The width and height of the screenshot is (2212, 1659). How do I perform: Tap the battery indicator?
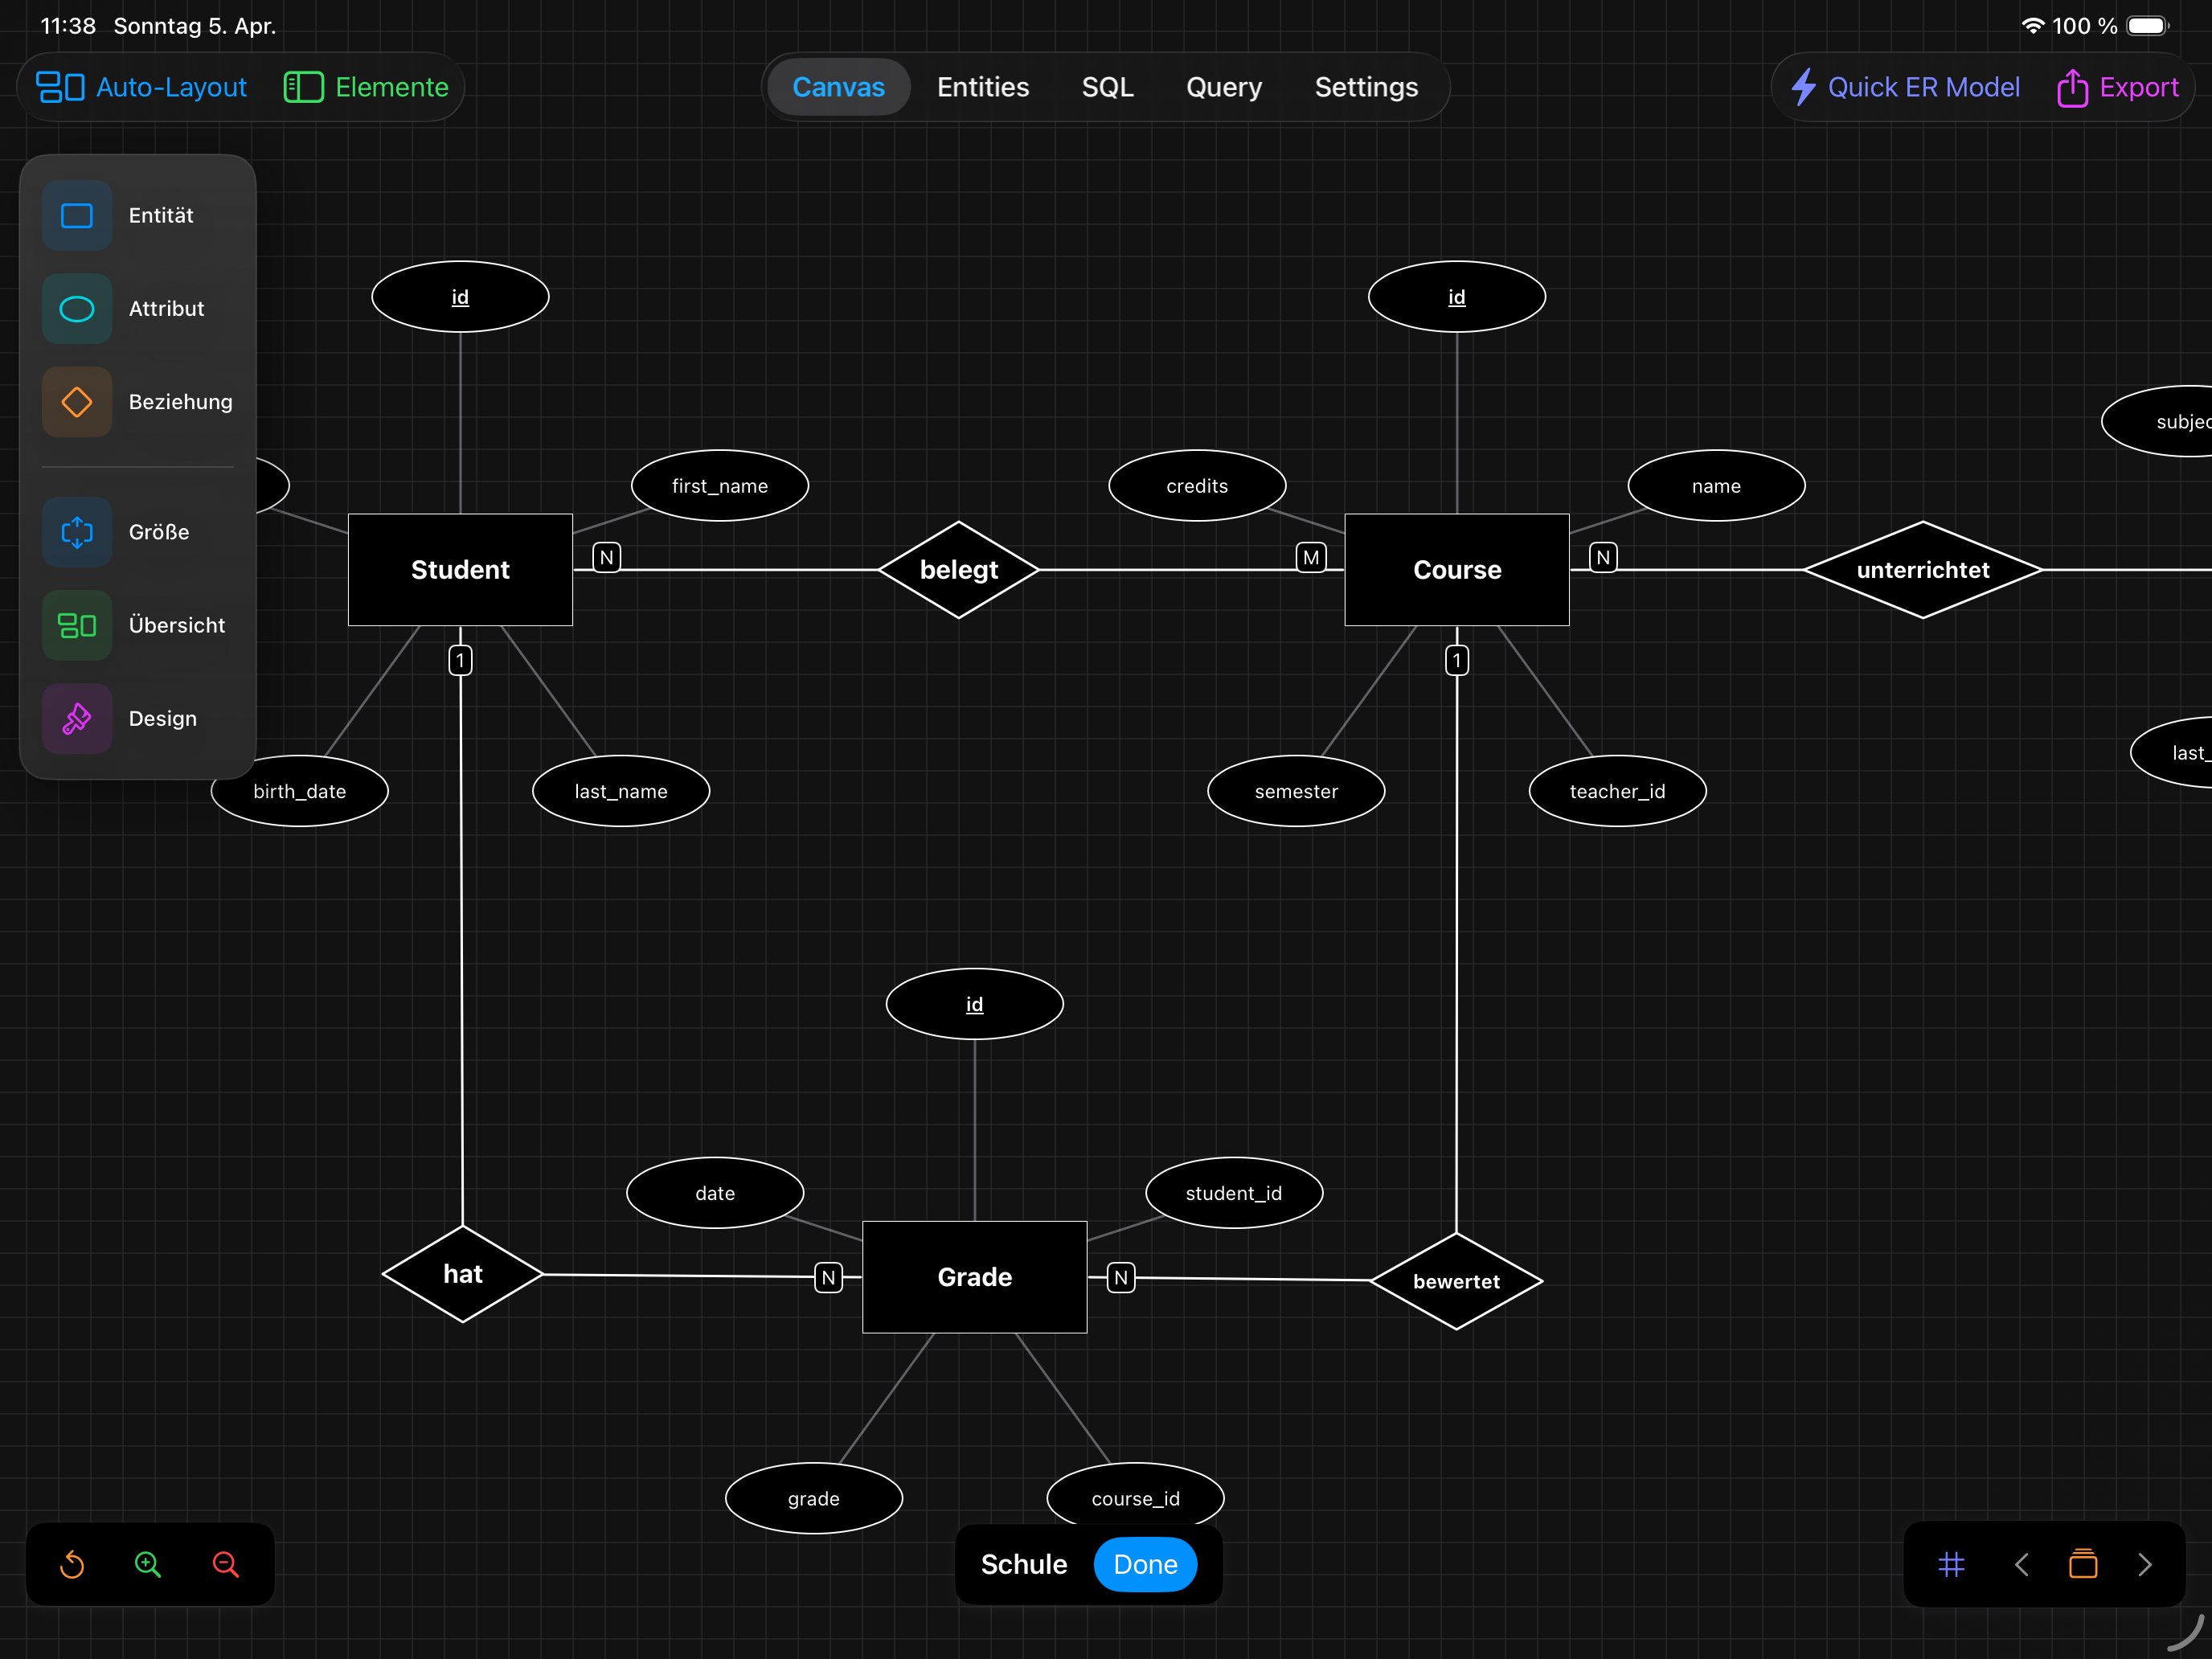pyautogui.click(x=2148, y=26)
